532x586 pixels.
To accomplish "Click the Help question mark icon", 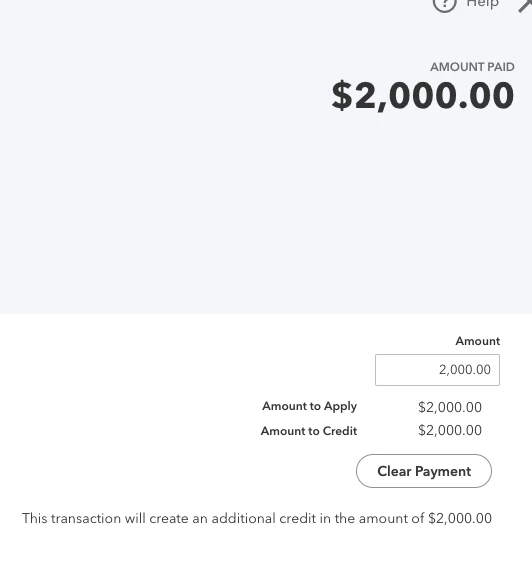I will point(444,4).
